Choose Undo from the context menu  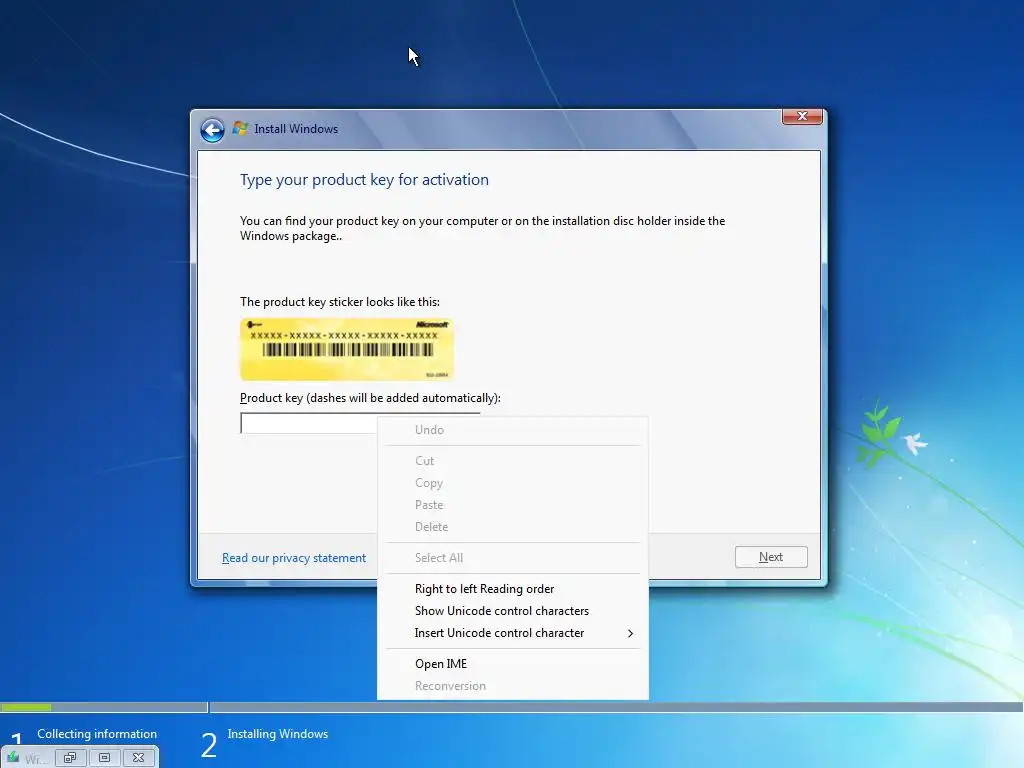513,430
